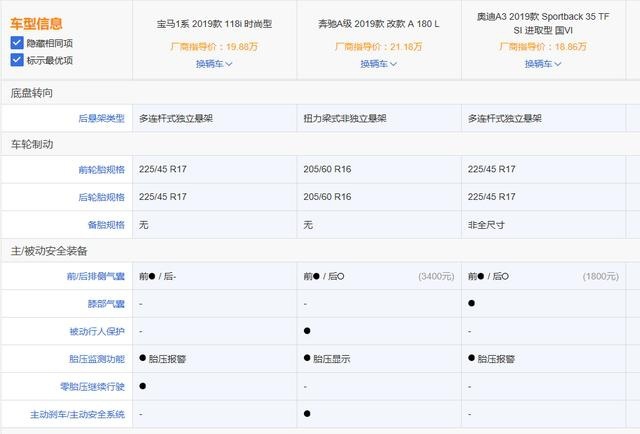Viewport: 640px width, 434px height.
Task: Open the 后轮胎规格 parameter link
Action: point(101,197)
